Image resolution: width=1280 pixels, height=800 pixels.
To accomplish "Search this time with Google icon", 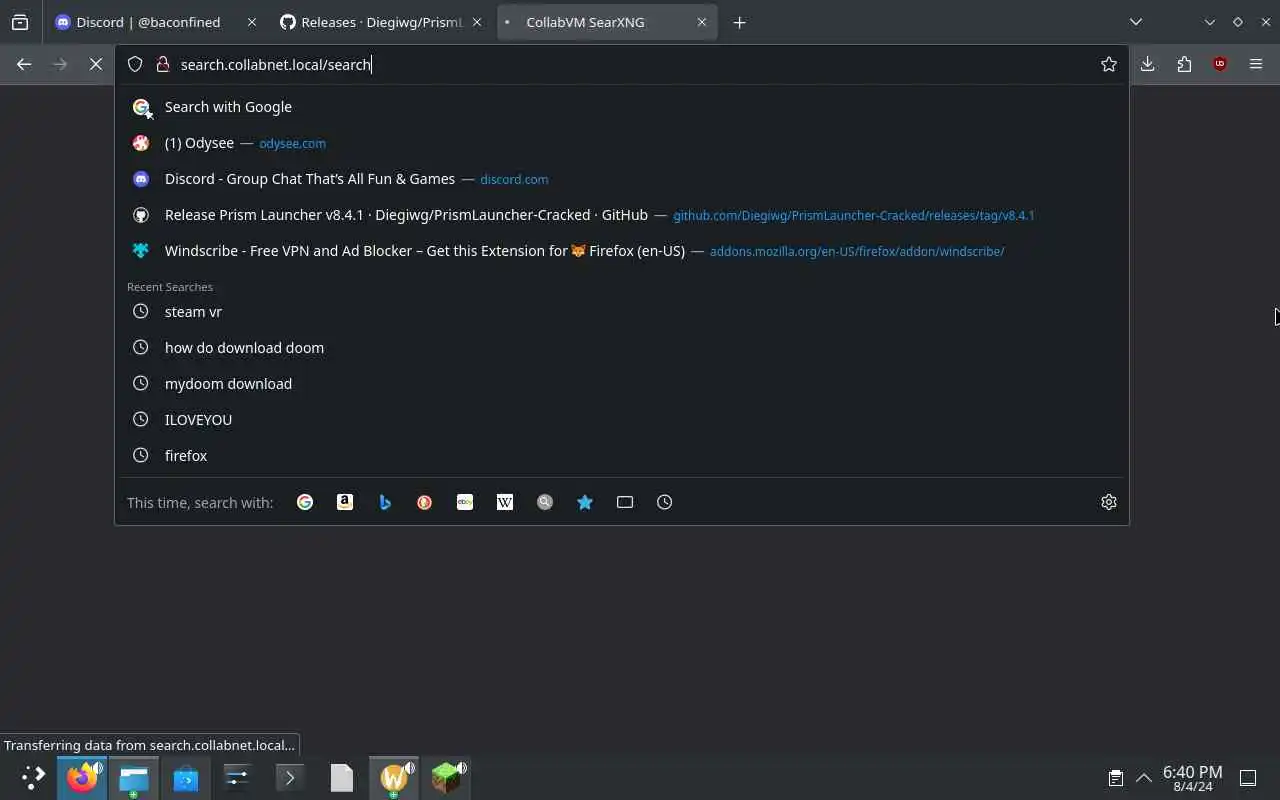I will (305, 502).
